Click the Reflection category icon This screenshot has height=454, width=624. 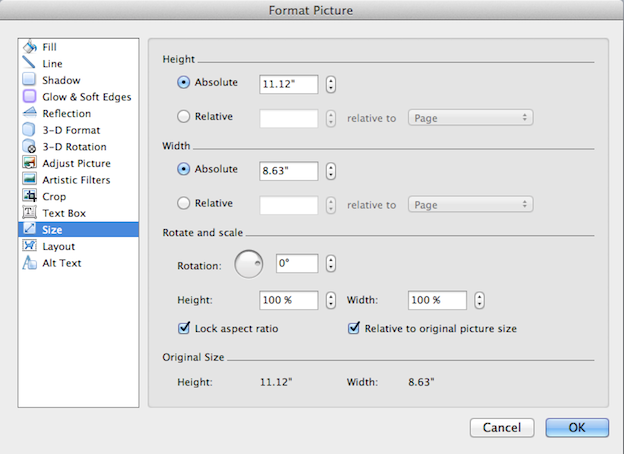click(30, 113)
